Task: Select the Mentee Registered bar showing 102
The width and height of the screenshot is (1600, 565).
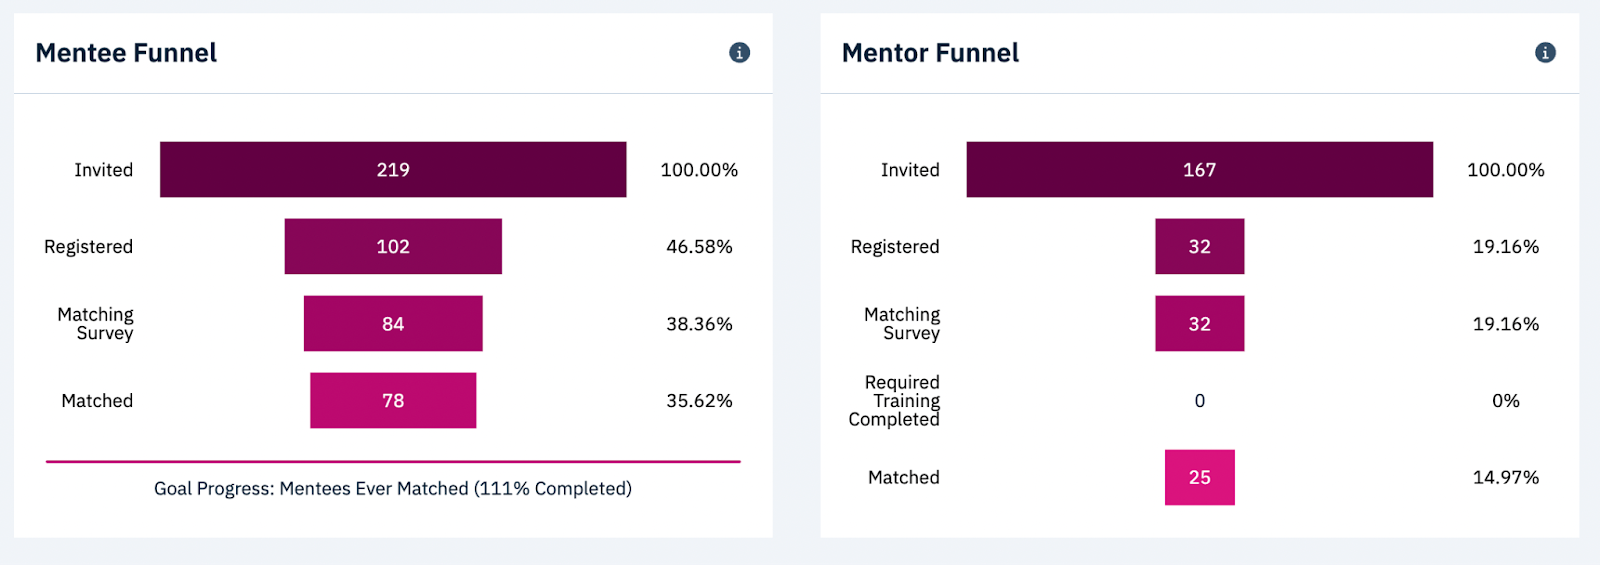Action: (x=393, y=247)
